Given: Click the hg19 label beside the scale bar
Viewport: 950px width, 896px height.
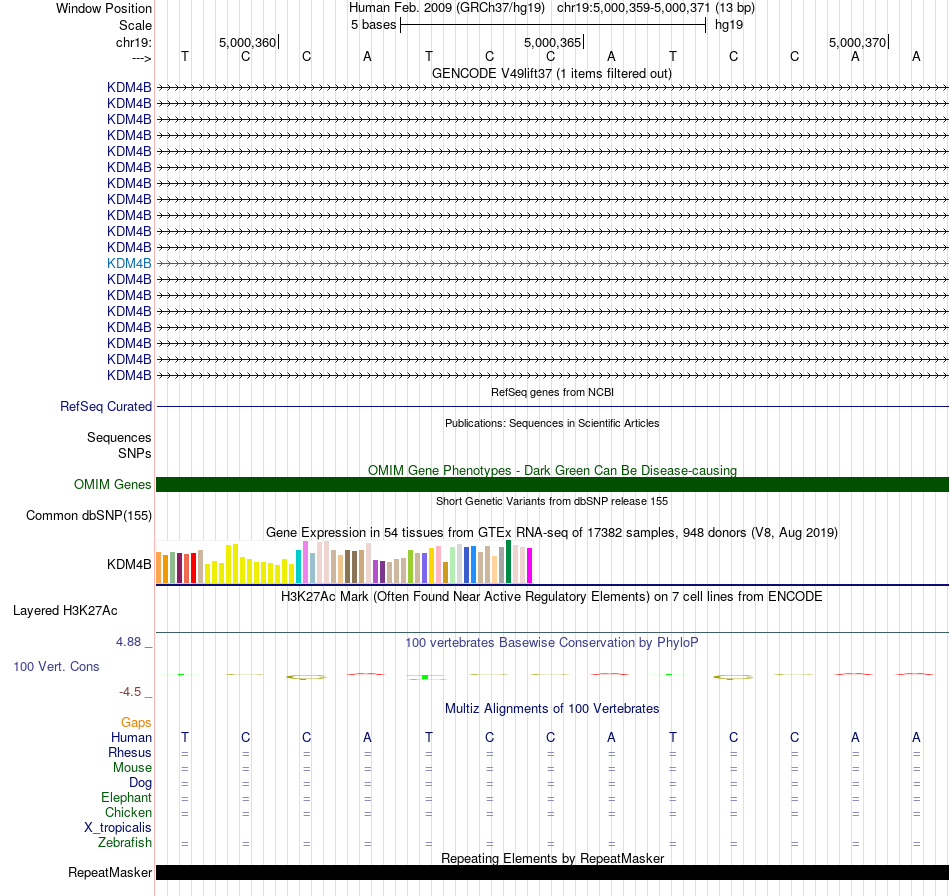Looking at the screenshot, I should point(729,25).
